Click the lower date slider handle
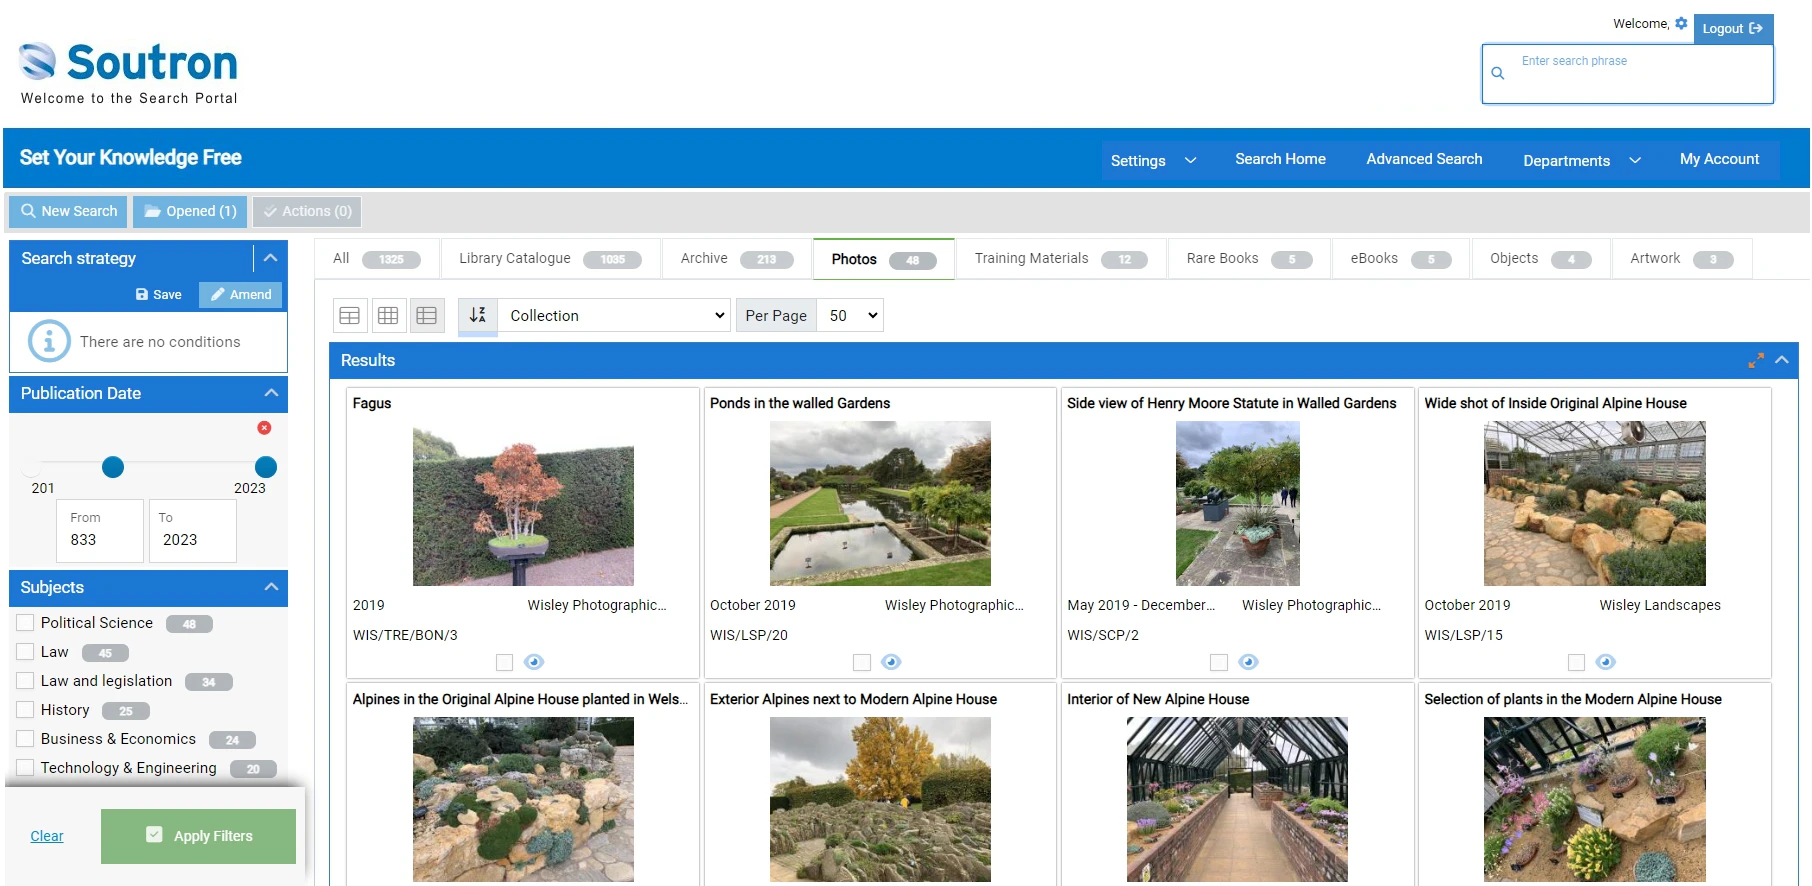The height and width of the screenshot is (886, 1812). click(x=113, y=467)
